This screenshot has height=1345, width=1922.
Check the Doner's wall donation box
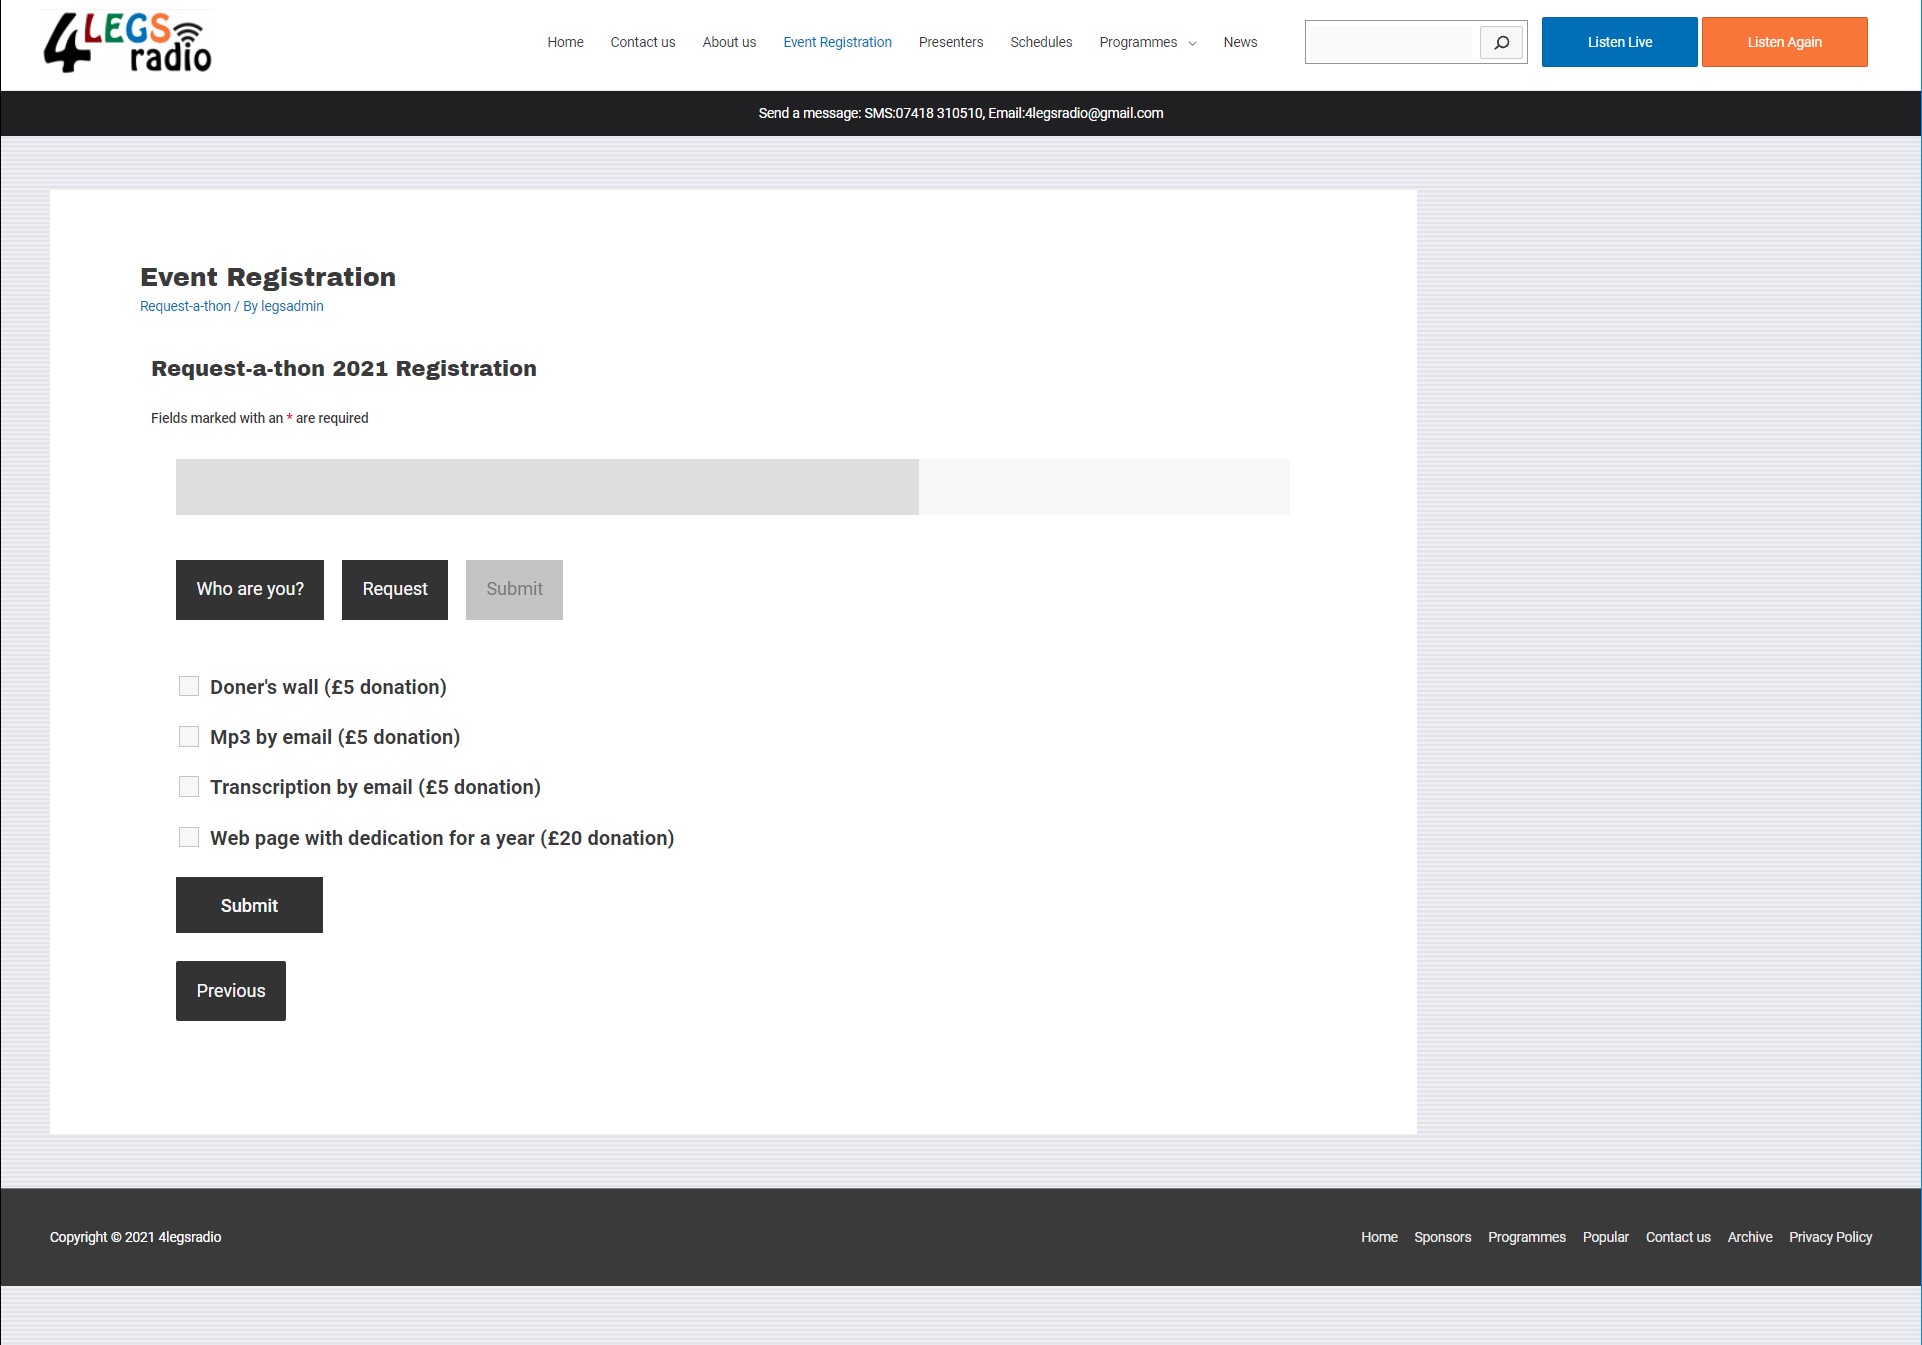[189, 686]
